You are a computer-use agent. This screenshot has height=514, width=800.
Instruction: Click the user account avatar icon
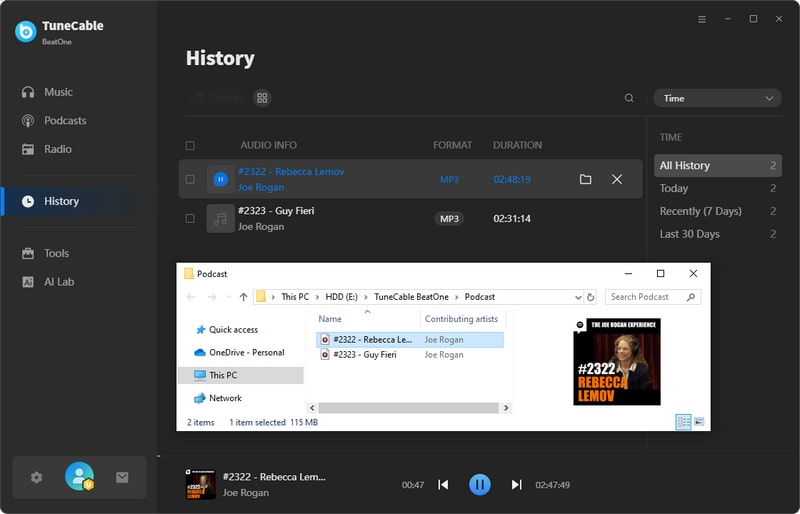80,476
